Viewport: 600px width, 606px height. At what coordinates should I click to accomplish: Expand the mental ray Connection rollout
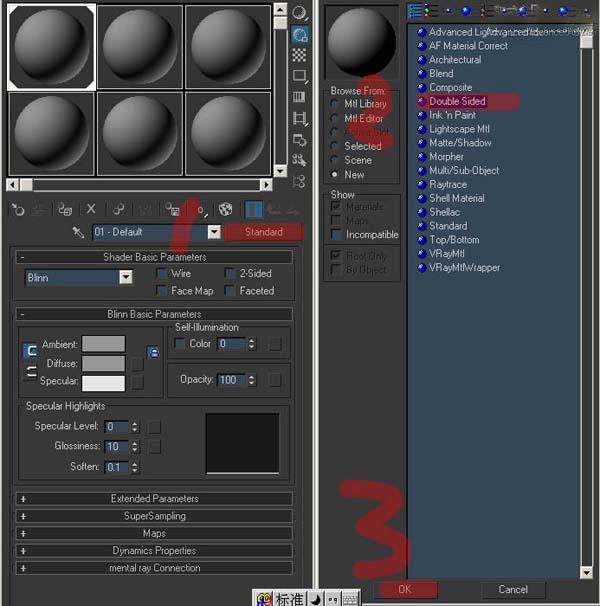pyautogui.click(x=154, y=568)
